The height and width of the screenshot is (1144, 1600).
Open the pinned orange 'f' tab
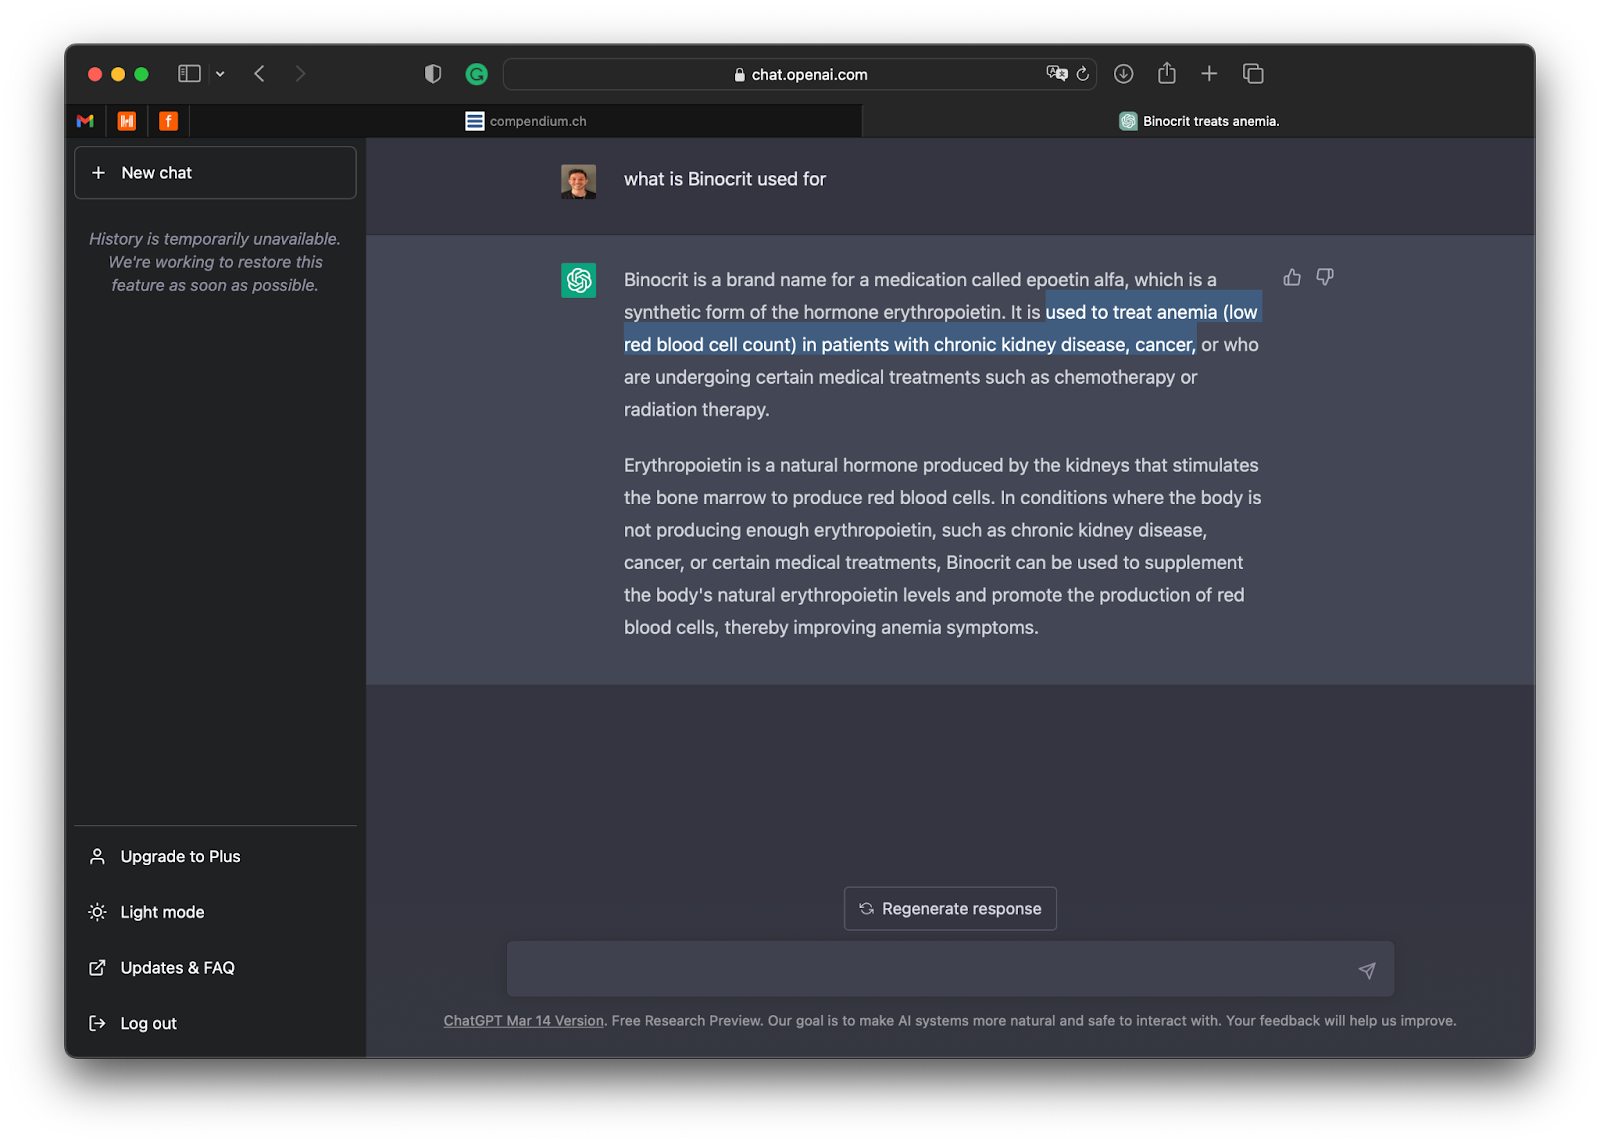[169, 121]
